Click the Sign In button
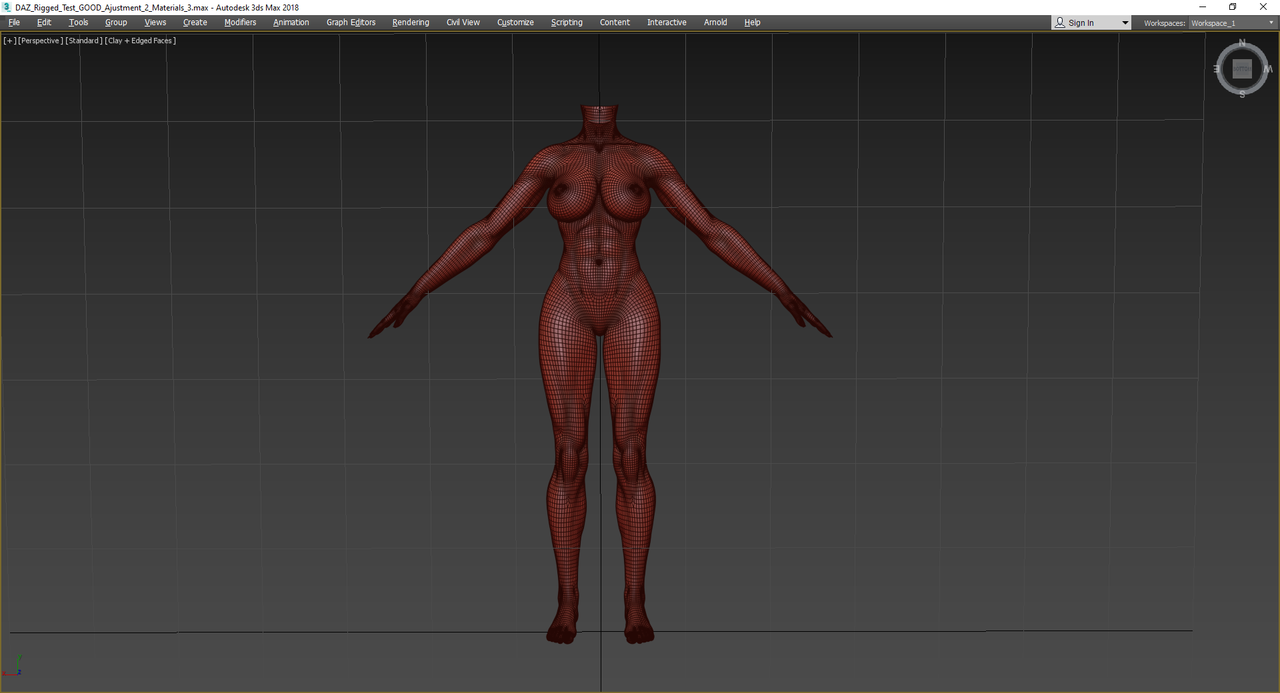The image size is (1280, 693). pos(1083,22)
